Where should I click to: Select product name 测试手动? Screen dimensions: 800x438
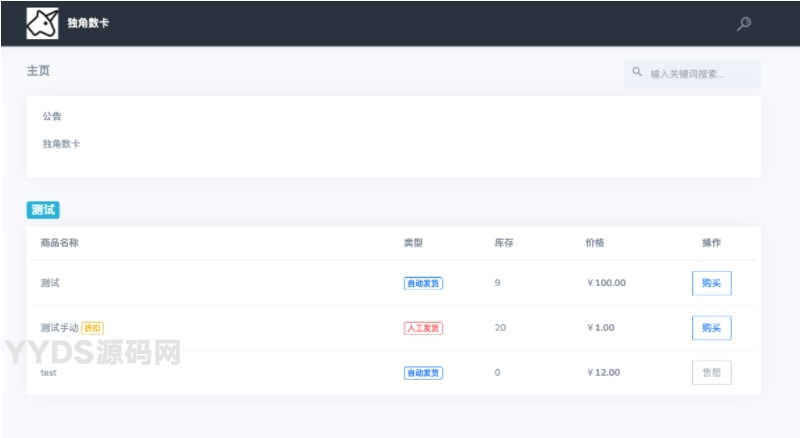(x=59, y=328)
